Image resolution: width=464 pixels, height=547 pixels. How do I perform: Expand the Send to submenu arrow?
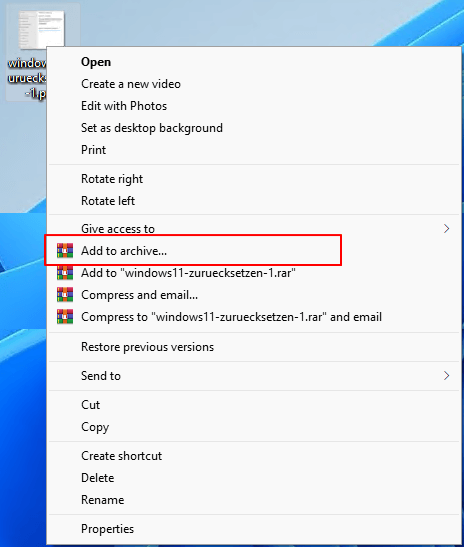coord(446,376)
